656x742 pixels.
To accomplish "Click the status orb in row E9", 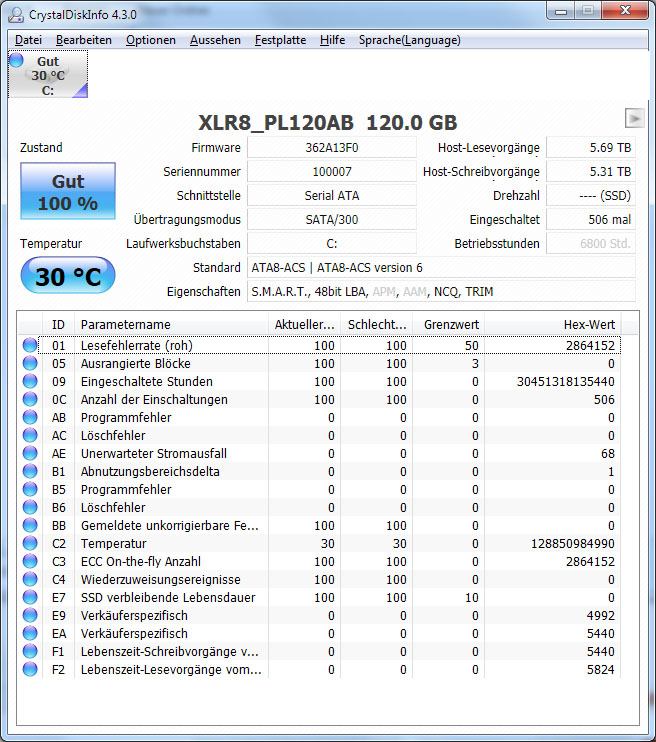I will click(30, 615).
